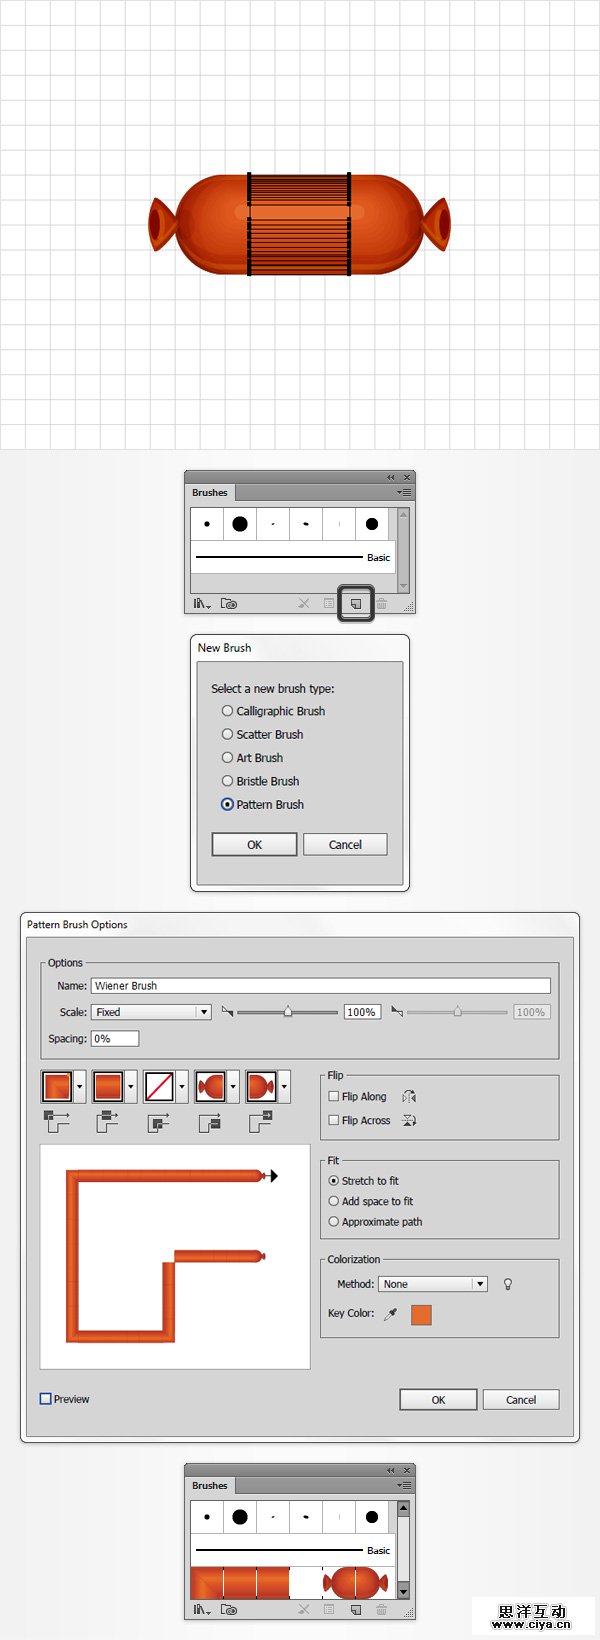Click the highlighted New Brush icon

[x=355, y=604]
